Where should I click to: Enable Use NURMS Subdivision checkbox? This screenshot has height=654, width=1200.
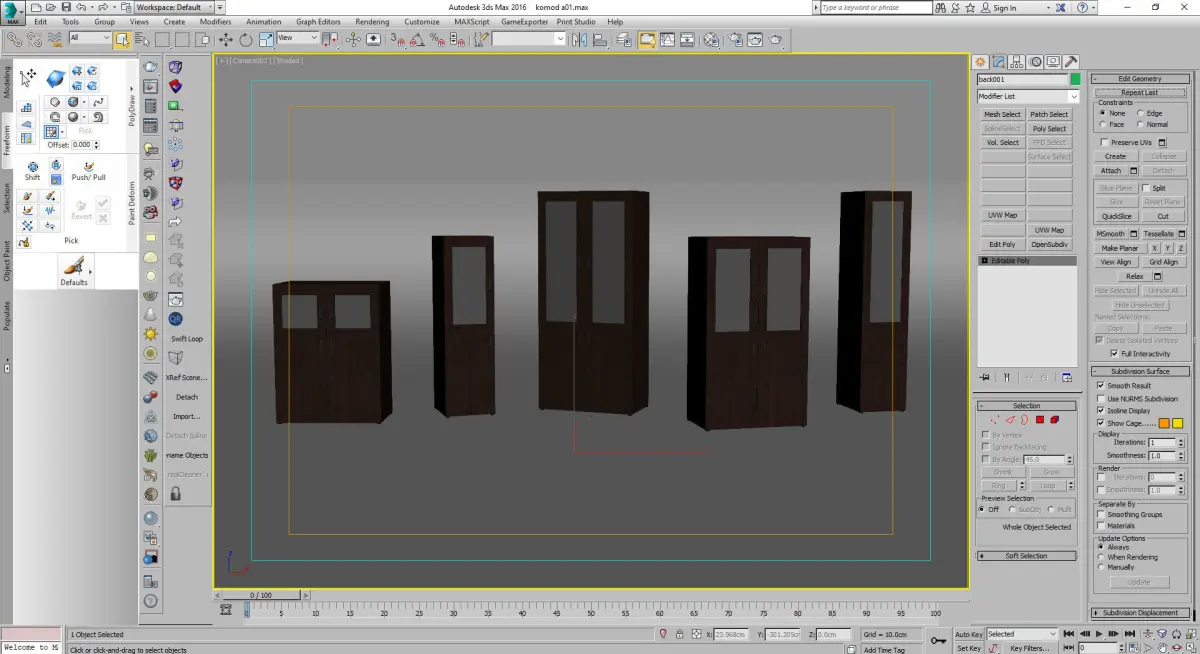click(x=1101, y=398)
